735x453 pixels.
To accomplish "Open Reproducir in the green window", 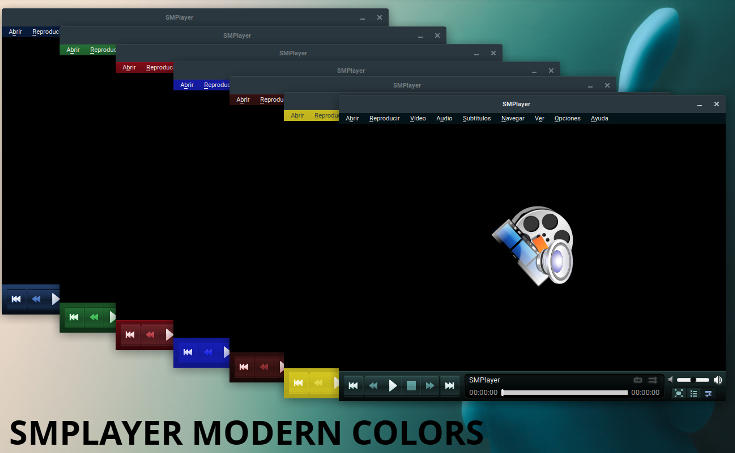I will tap(103, 50).
